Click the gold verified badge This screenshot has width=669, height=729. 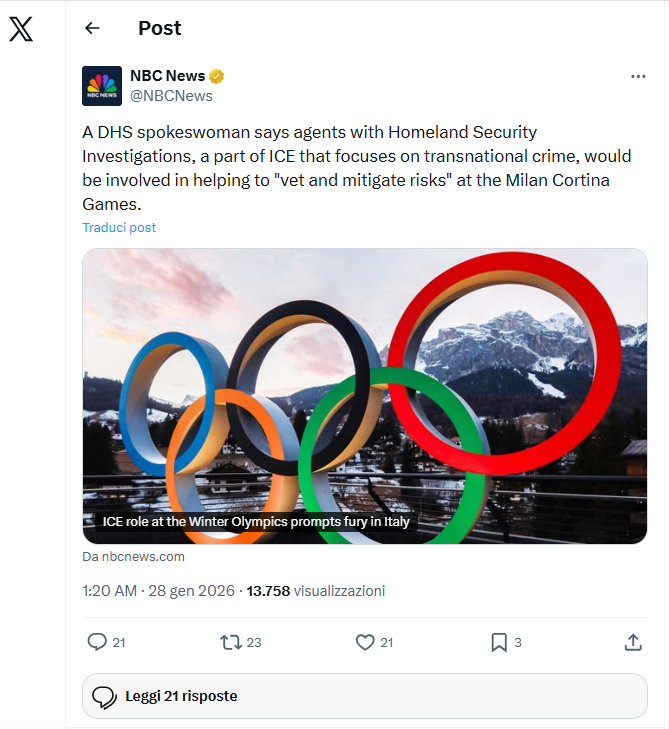tap(217, 76)
